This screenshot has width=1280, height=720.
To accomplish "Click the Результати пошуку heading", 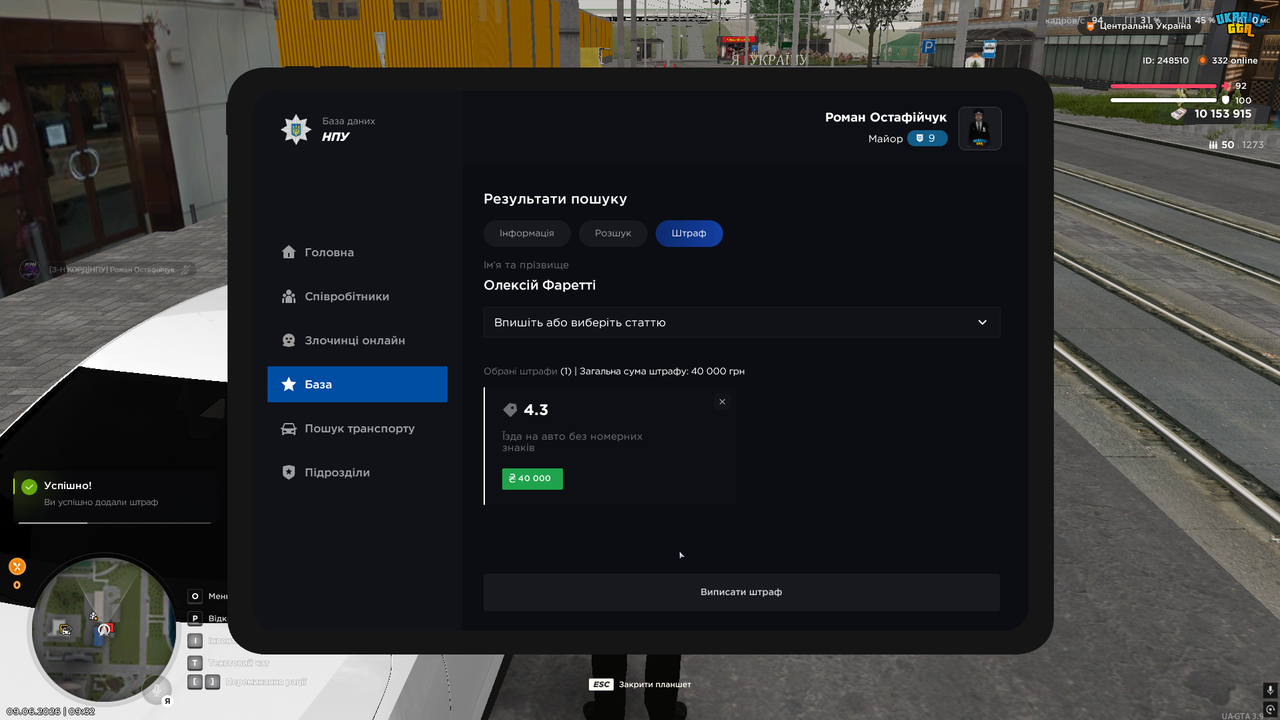I will click(x=555, y=199).
